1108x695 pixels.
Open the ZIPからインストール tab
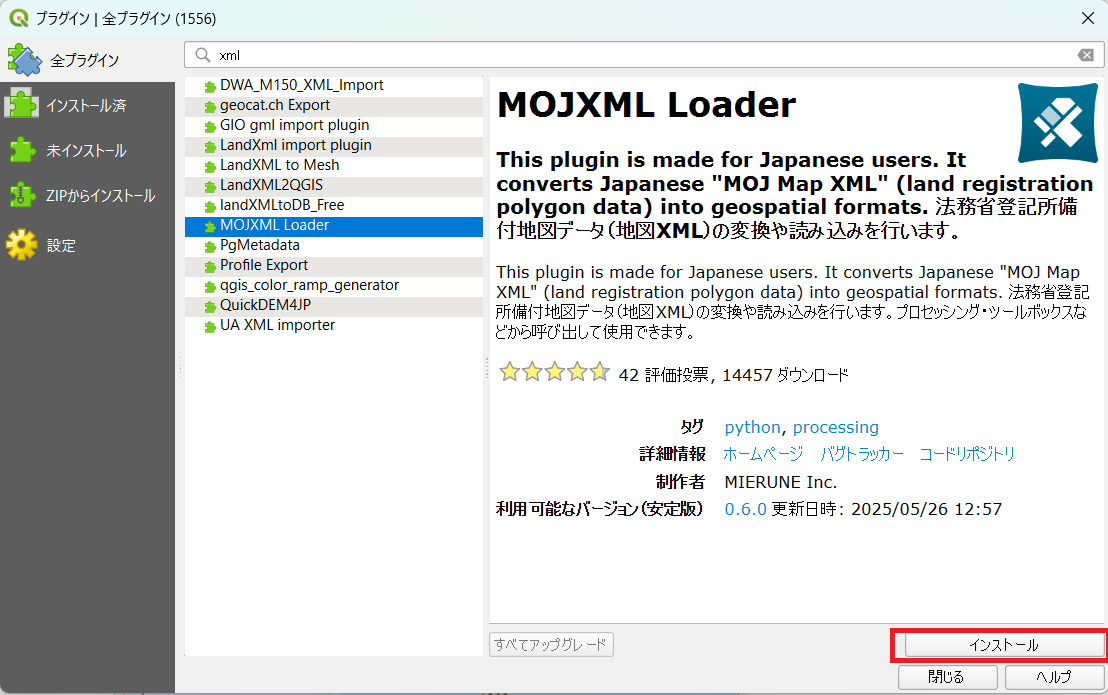pyautogui.click(x=87, y=196)
